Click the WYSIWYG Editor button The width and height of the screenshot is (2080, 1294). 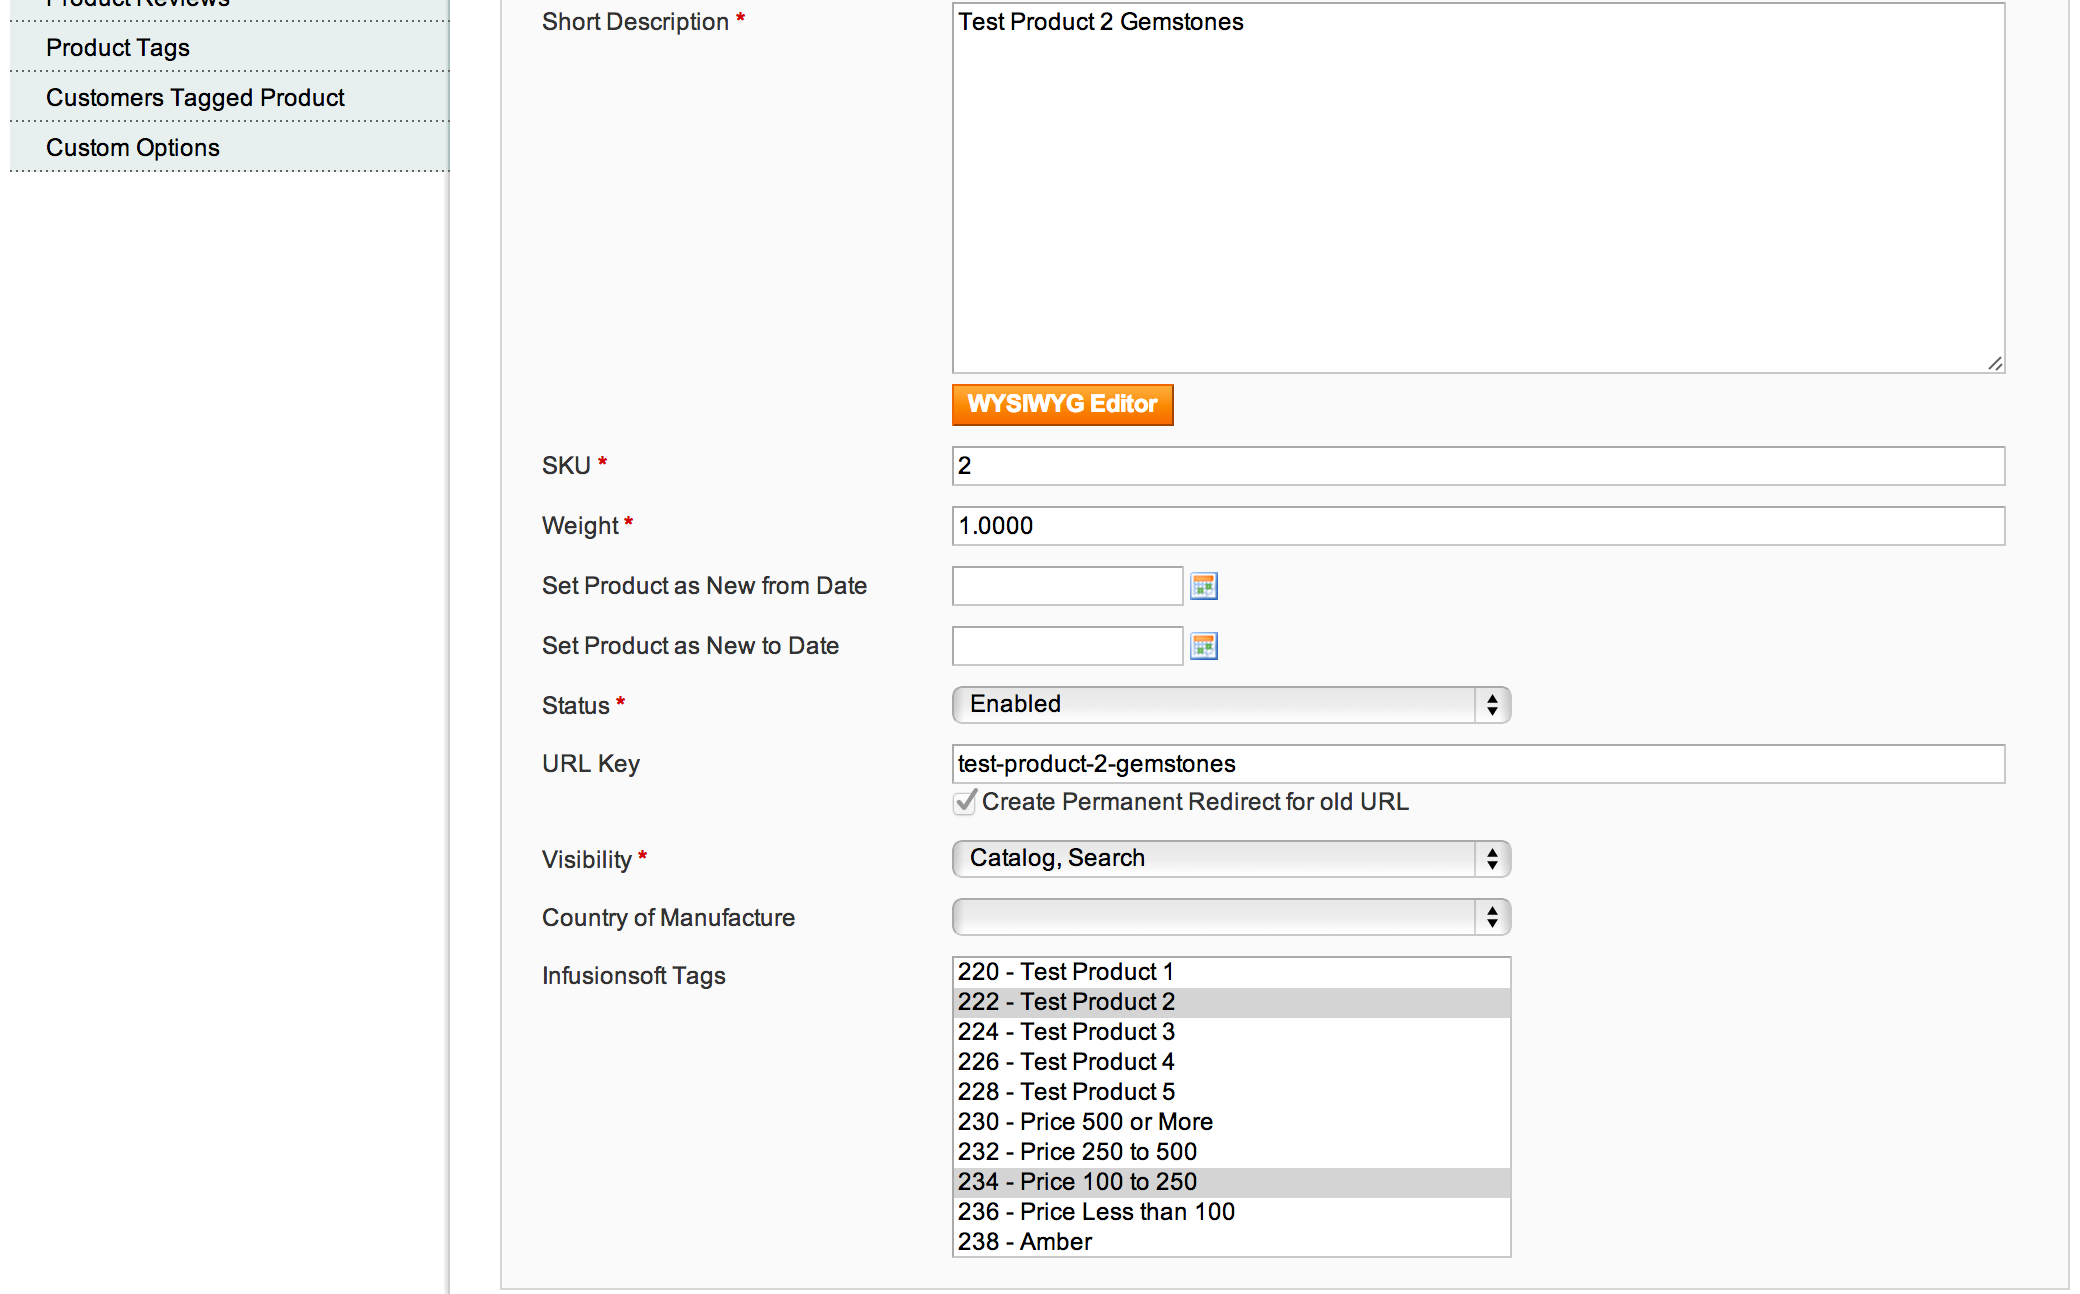coord(1062,404)
